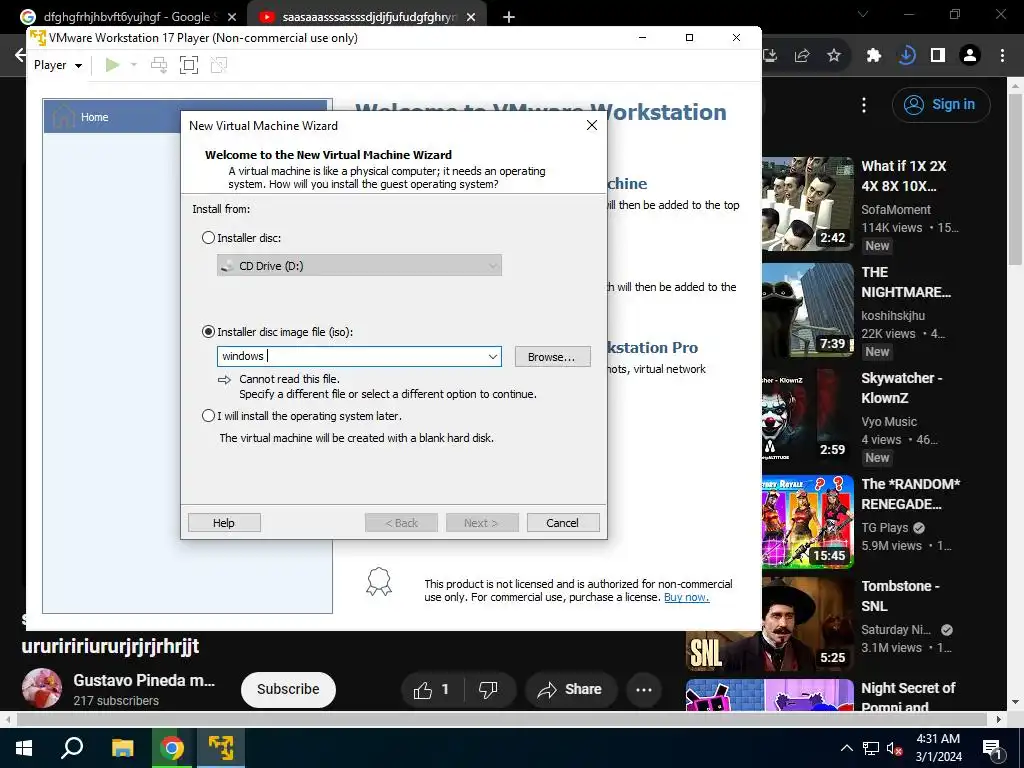
Task: Open Chrome tab search chevron
Action: pyautogui.click(x=863, y=14)
